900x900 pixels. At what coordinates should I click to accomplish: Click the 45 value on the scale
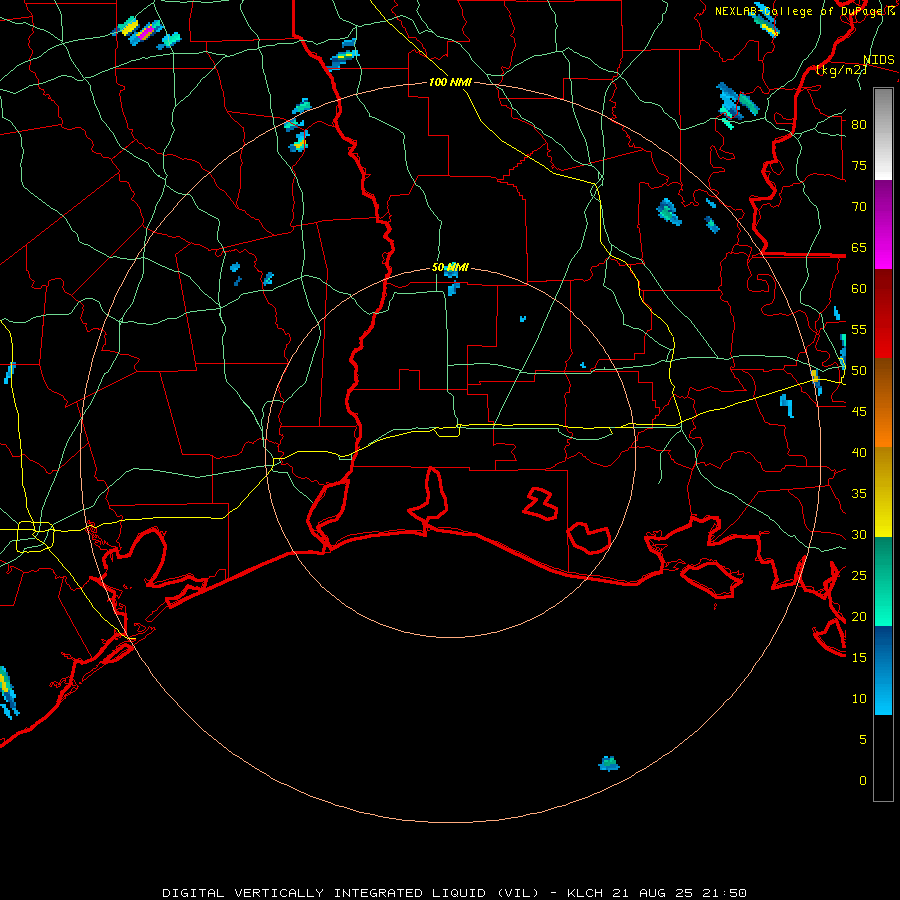tap(859, 412)
